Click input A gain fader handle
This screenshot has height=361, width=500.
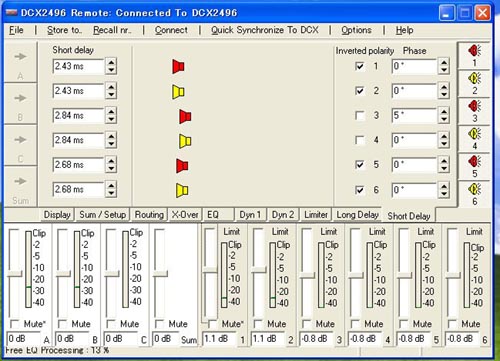[14, 274]
